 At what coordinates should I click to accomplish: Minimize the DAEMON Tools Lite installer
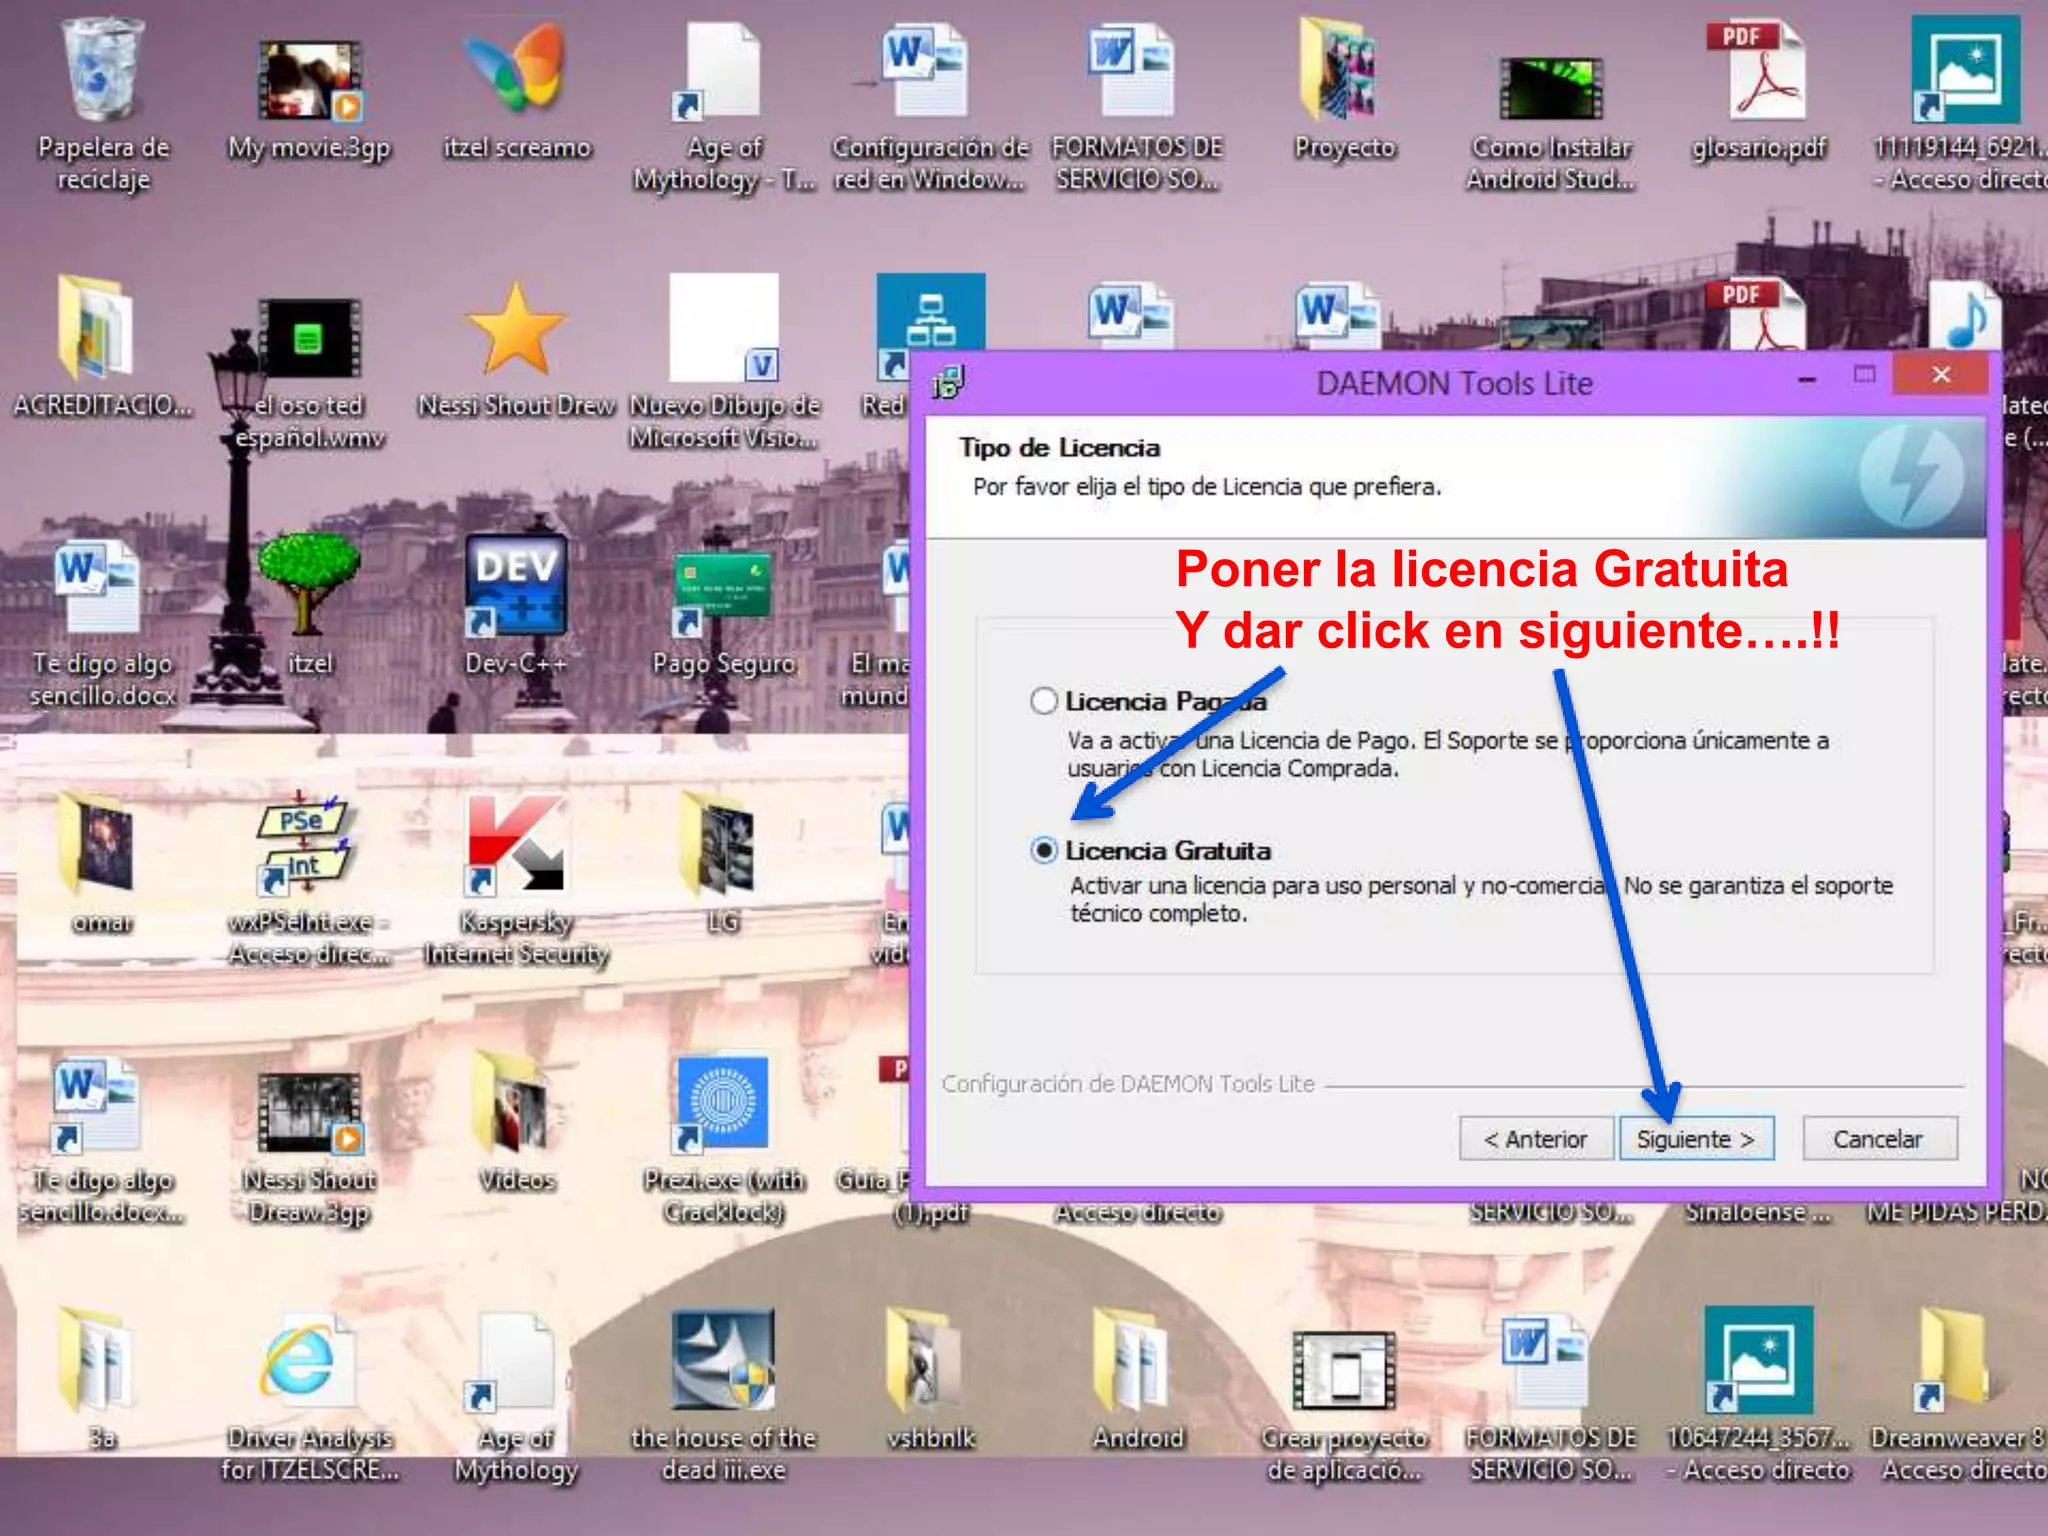(1807, 379)
